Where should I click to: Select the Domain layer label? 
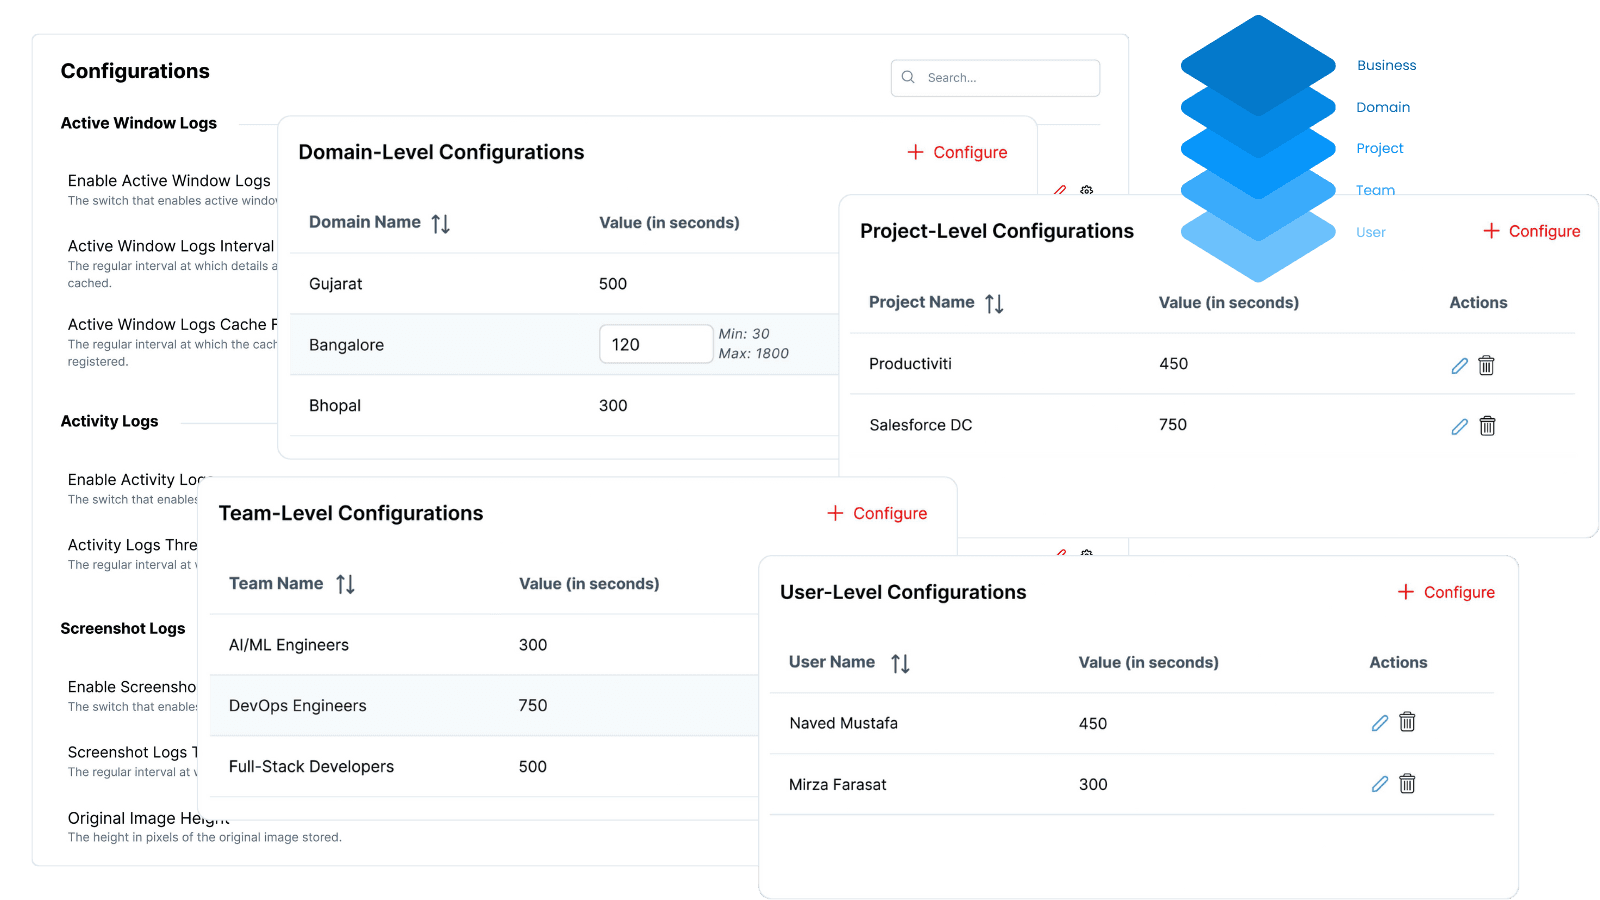tap(1383, 107)
